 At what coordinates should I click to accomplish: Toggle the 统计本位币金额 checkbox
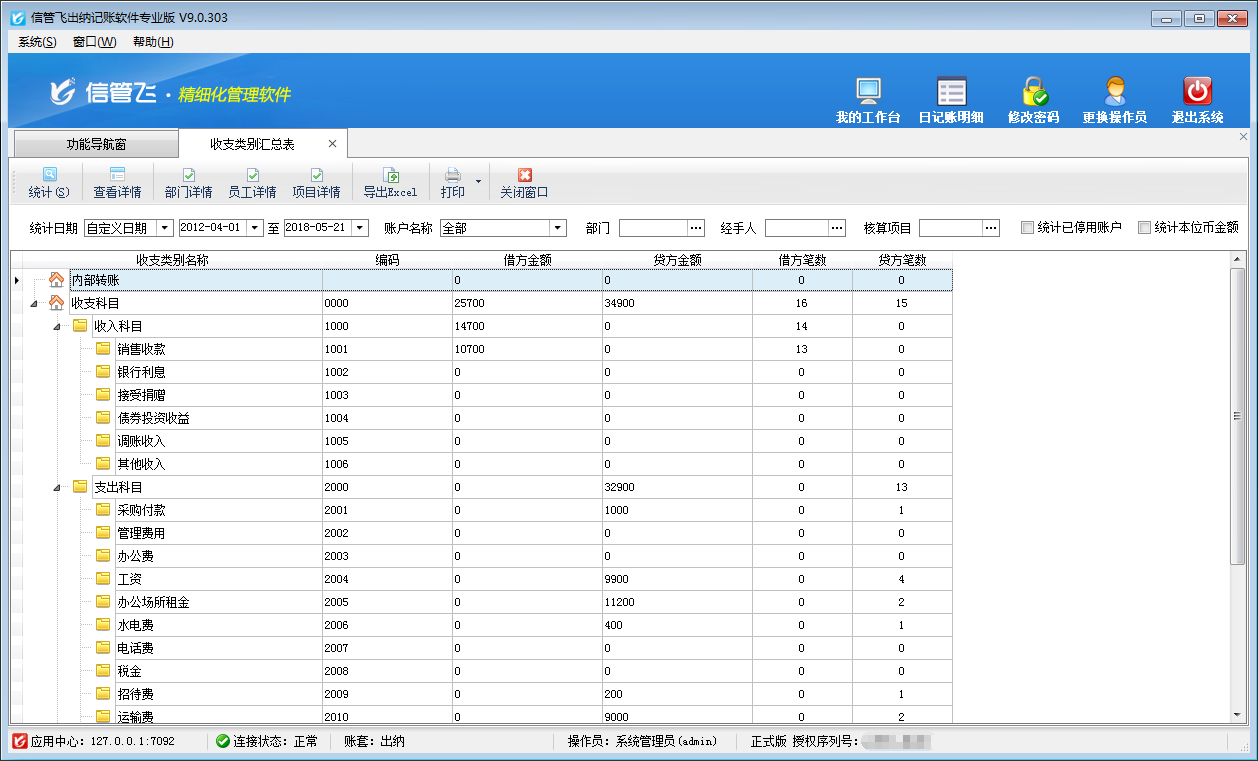tap(1144, 228)
